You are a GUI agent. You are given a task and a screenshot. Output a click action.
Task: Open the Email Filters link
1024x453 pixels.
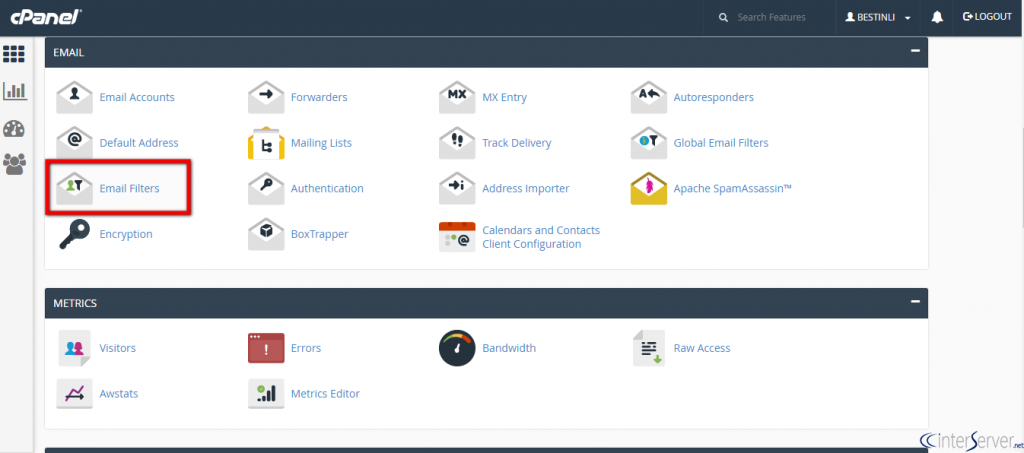coord(129,189)
